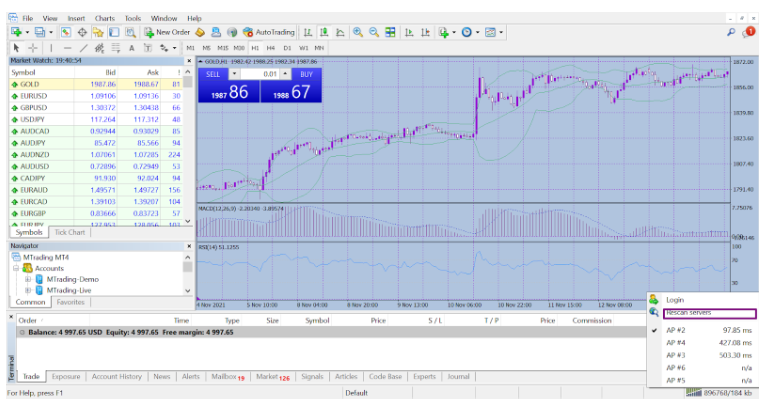Switch timeframe to M30

[x=239, y=48]
